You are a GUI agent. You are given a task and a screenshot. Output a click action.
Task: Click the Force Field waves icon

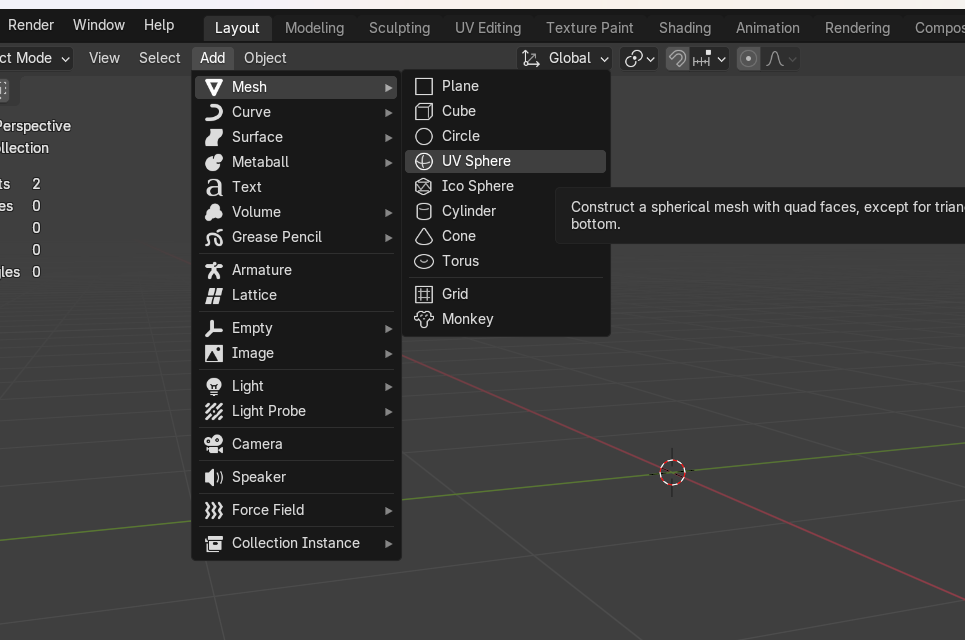(x=214, y=510)
